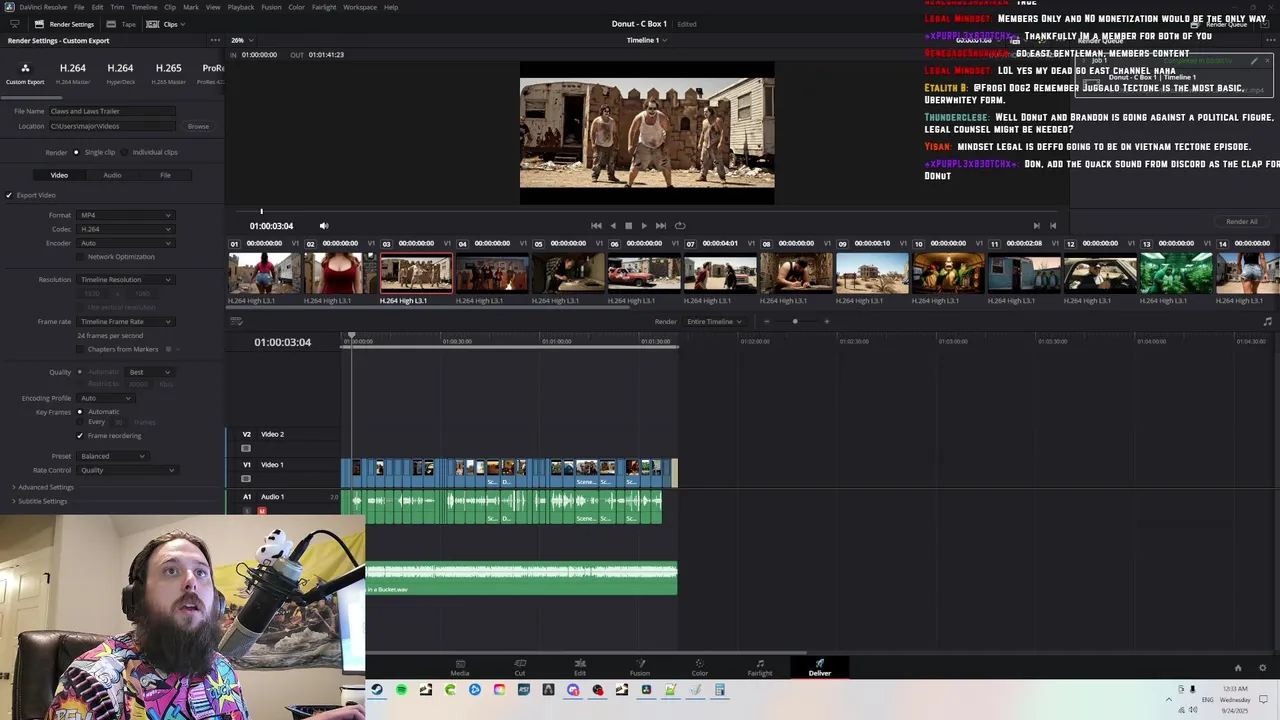The height and width of the screenshot is (720, 1280).
Task: Open the Workspace menu
Action: point(360,7)
